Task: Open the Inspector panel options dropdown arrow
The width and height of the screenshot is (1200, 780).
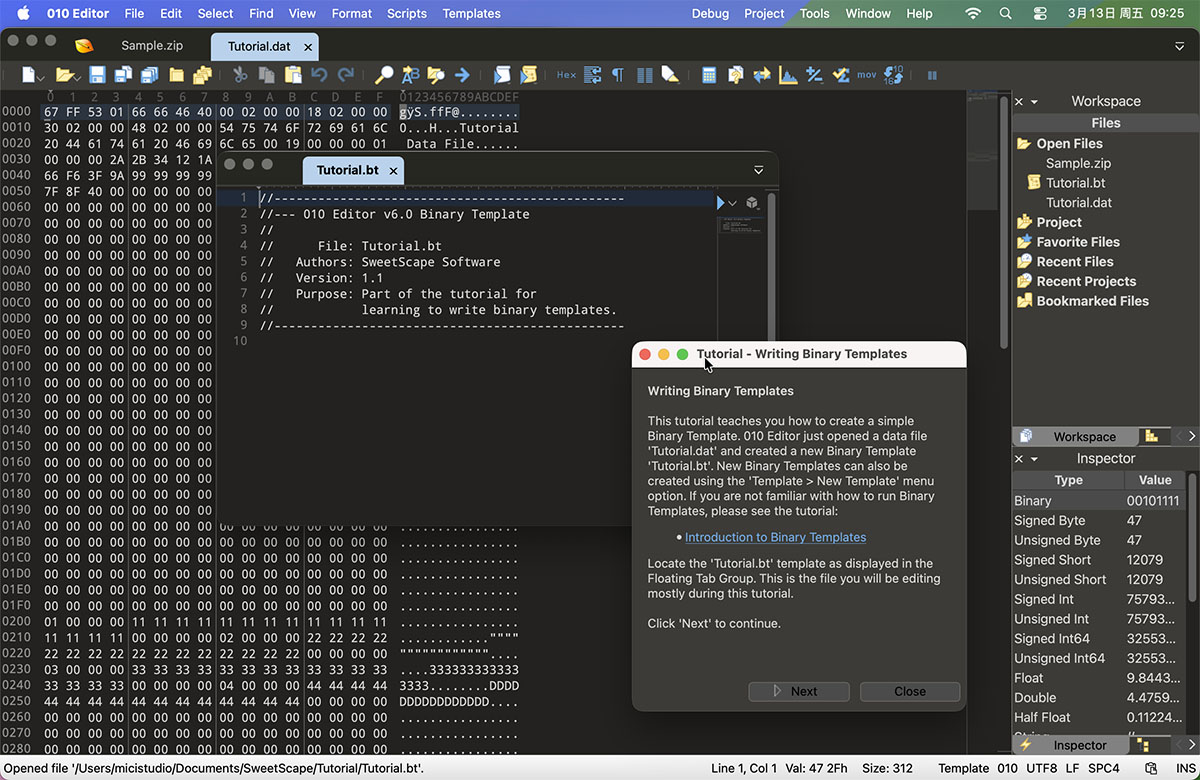Action: (x=1034, y=459)
